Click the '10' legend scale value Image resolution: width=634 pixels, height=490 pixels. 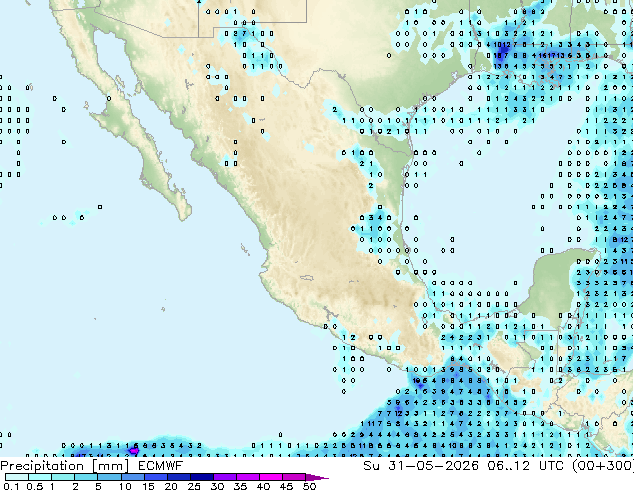(x=125, y=486)
